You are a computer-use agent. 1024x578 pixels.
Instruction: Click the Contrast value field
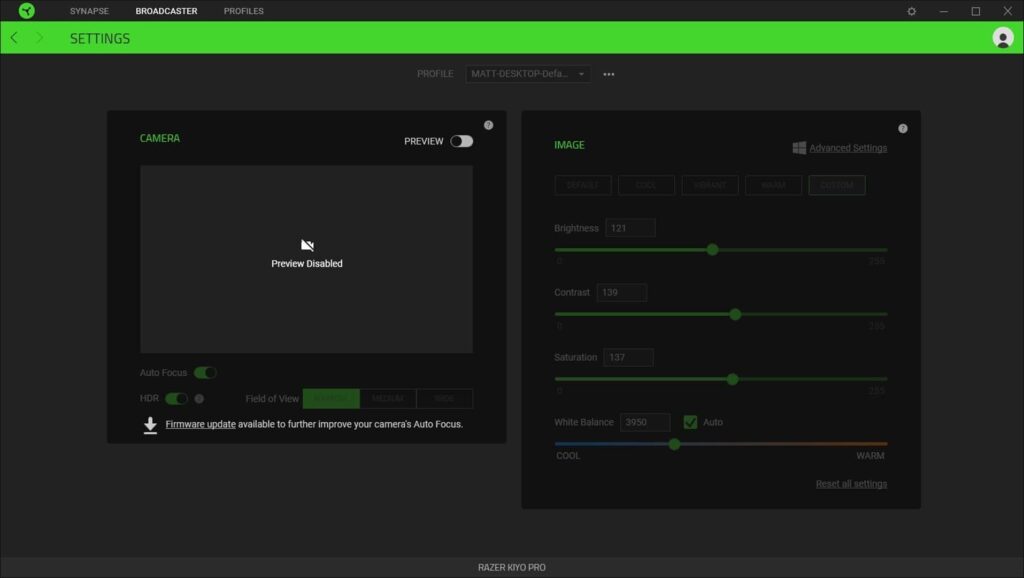[622, 293]
